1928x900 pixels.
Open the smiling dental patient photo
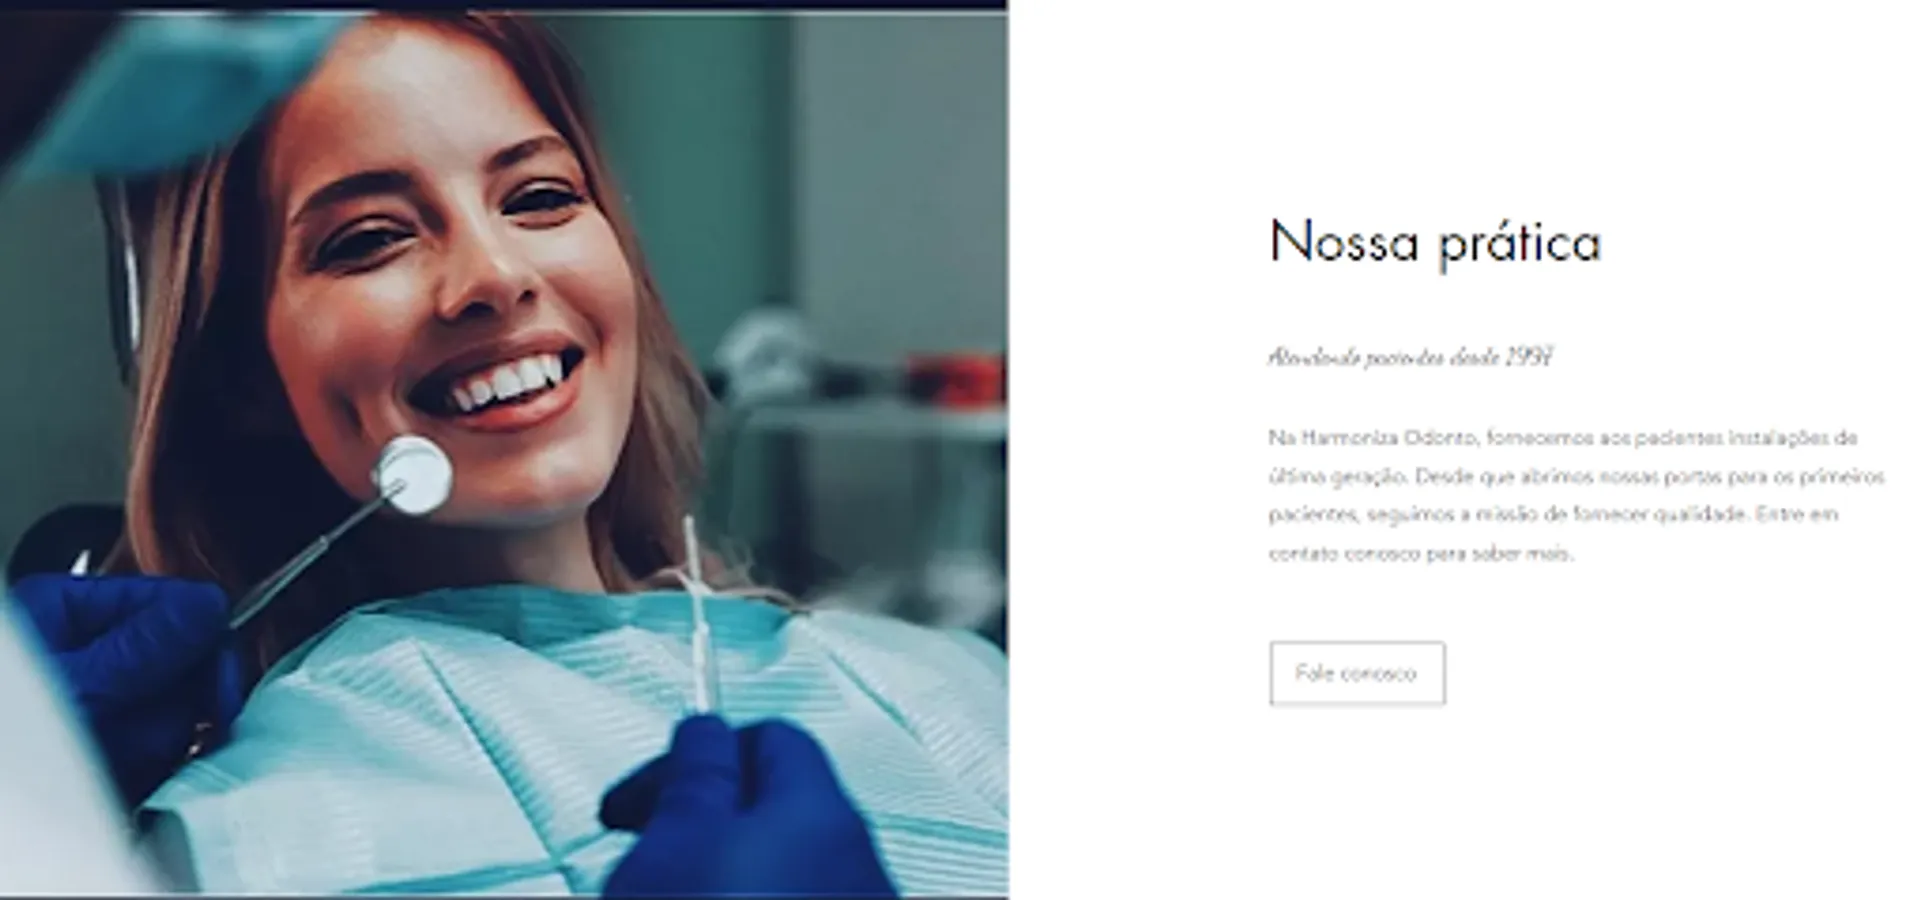pos(504,454)
